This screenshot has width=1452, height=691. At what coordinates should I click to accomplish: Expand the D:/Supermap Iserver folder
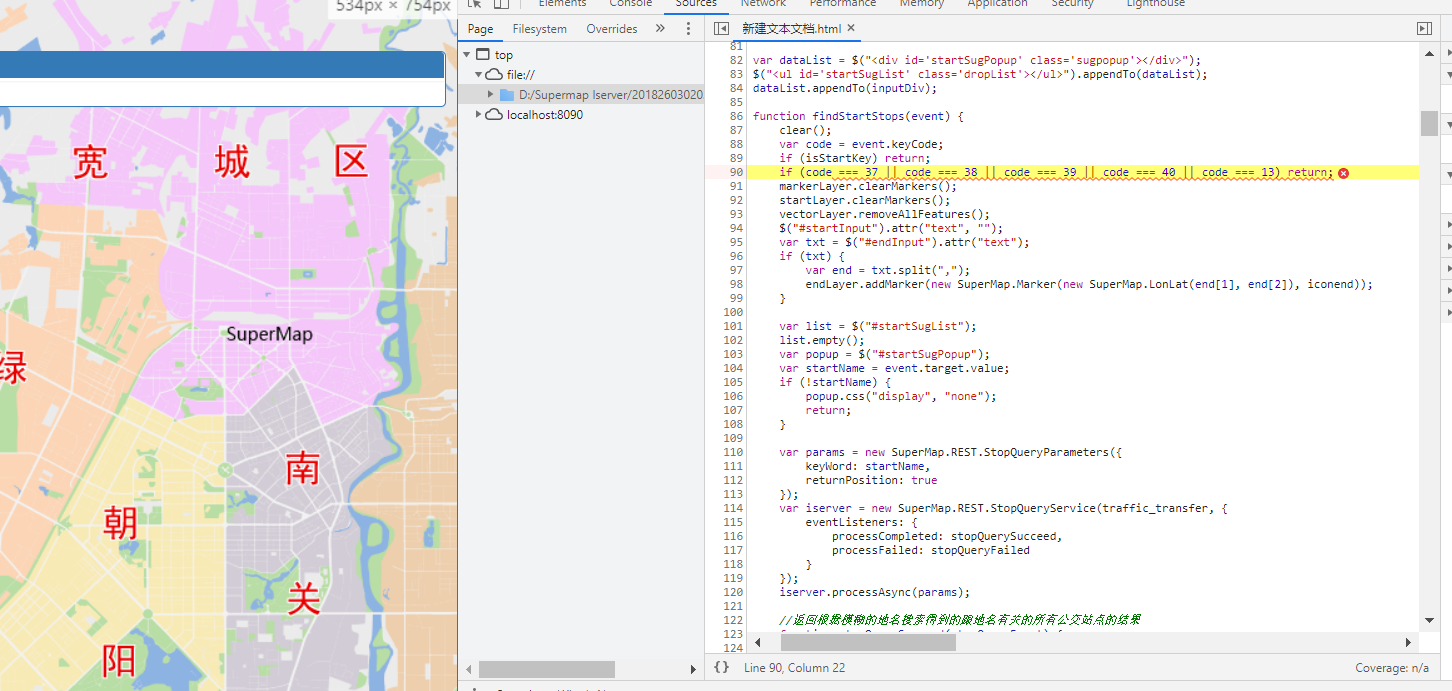click(491, 95)
